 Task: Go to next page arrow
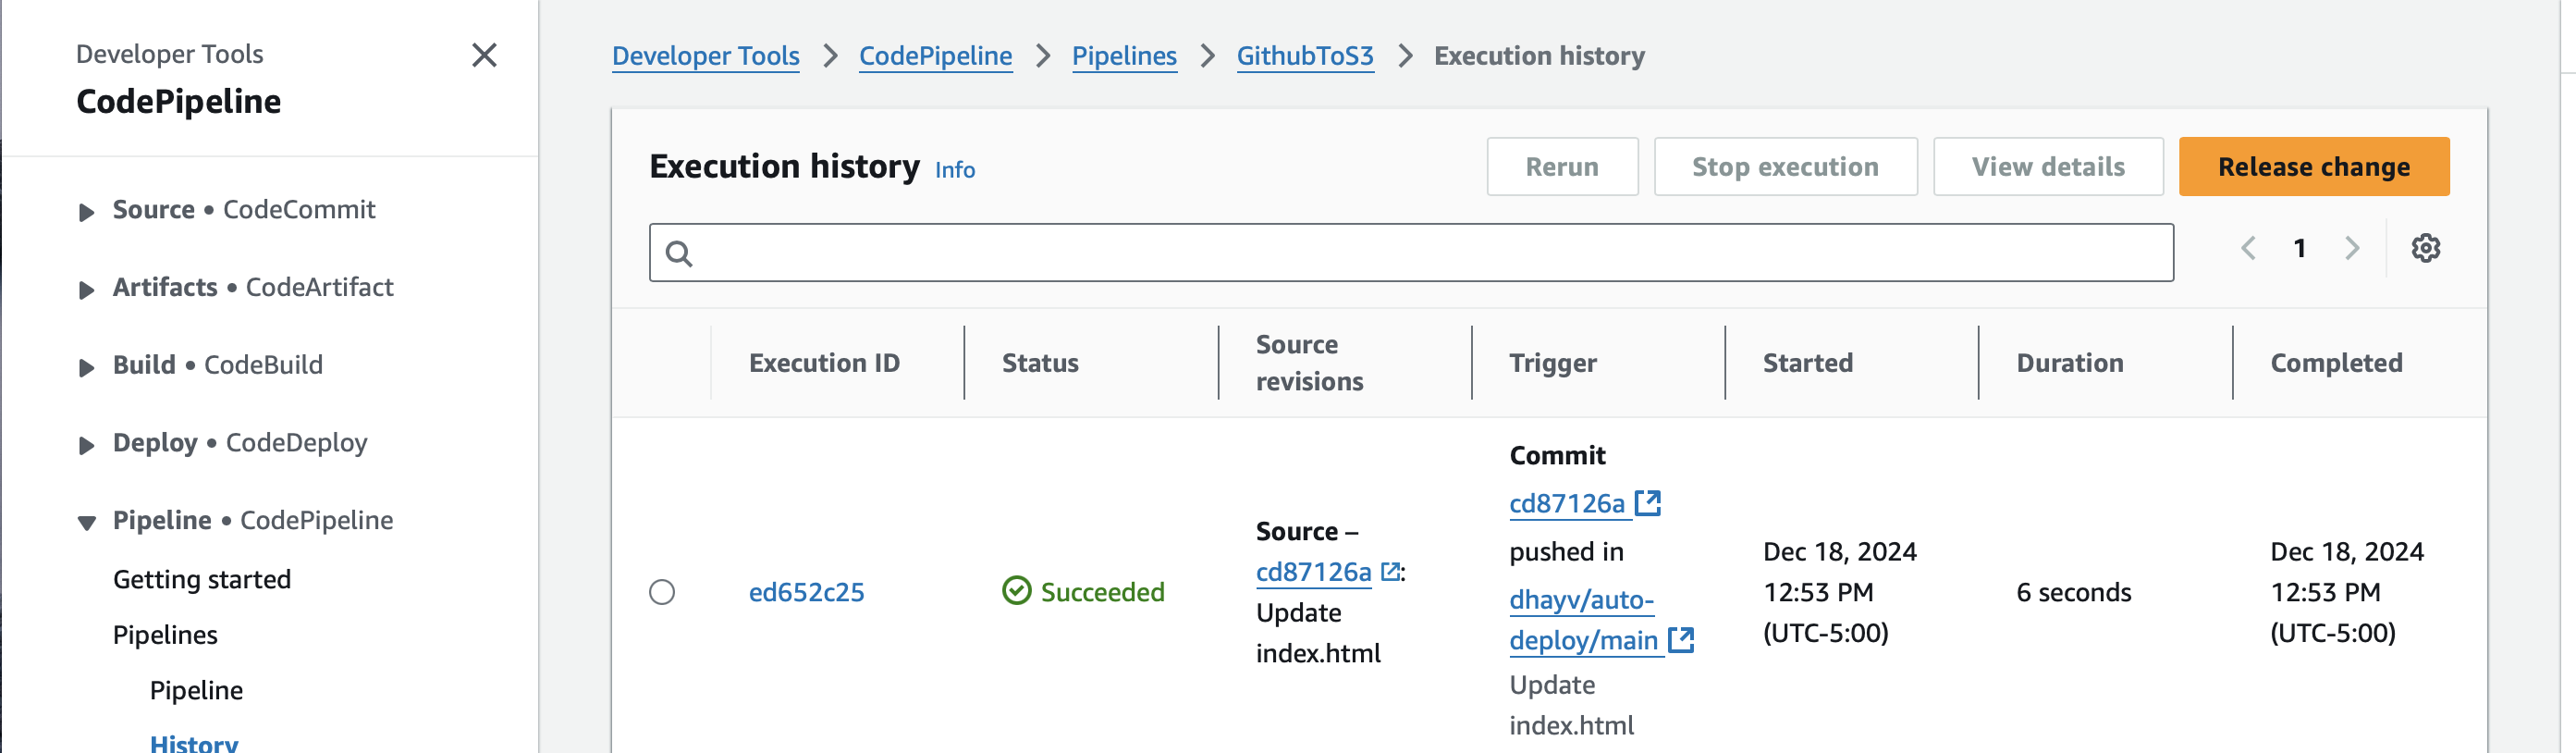pos(2352,248)
